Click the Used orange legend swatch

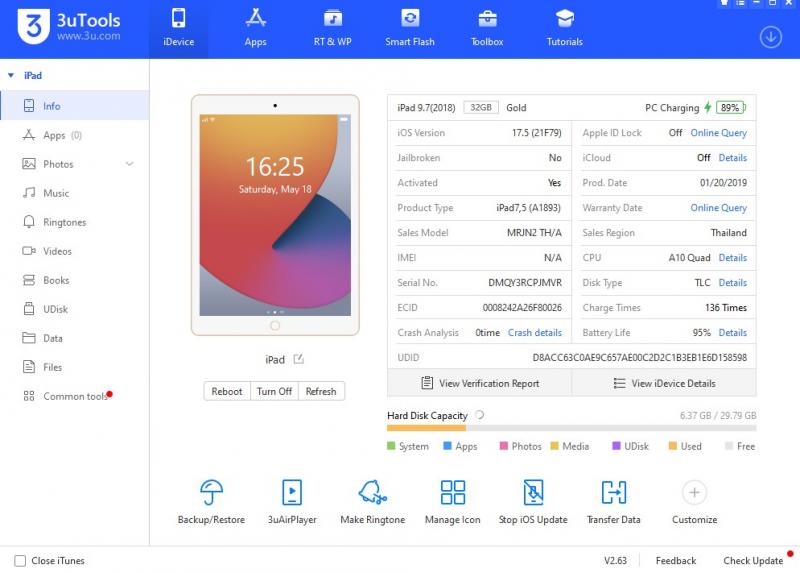pos(672,446)
